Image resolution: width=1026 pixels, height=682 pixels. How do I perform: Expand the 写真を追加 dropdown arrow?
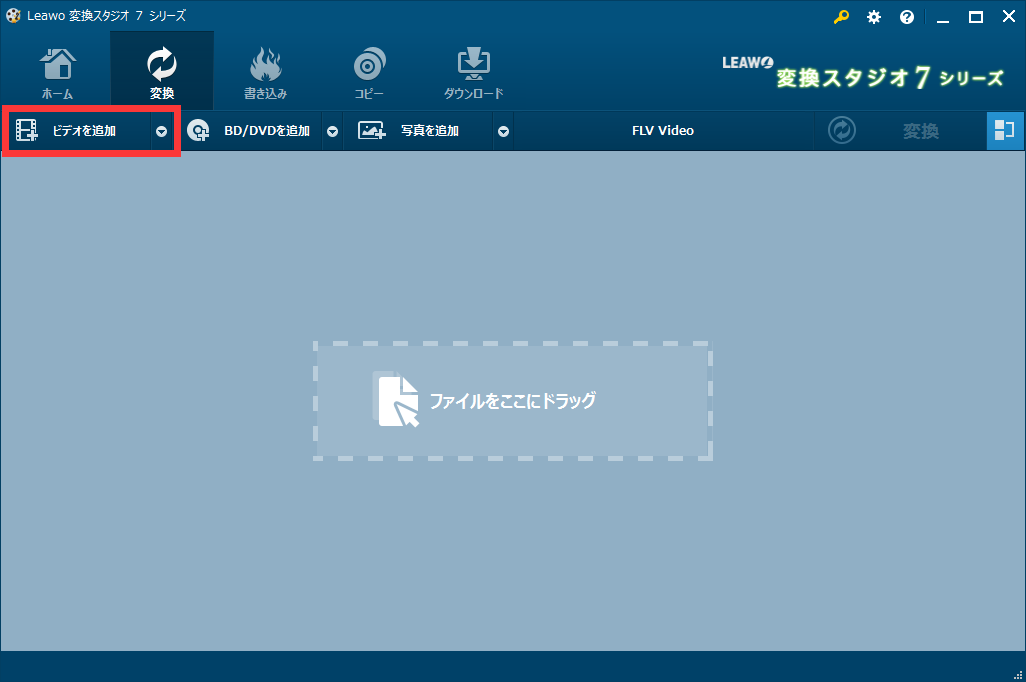(x=503, y=132)
